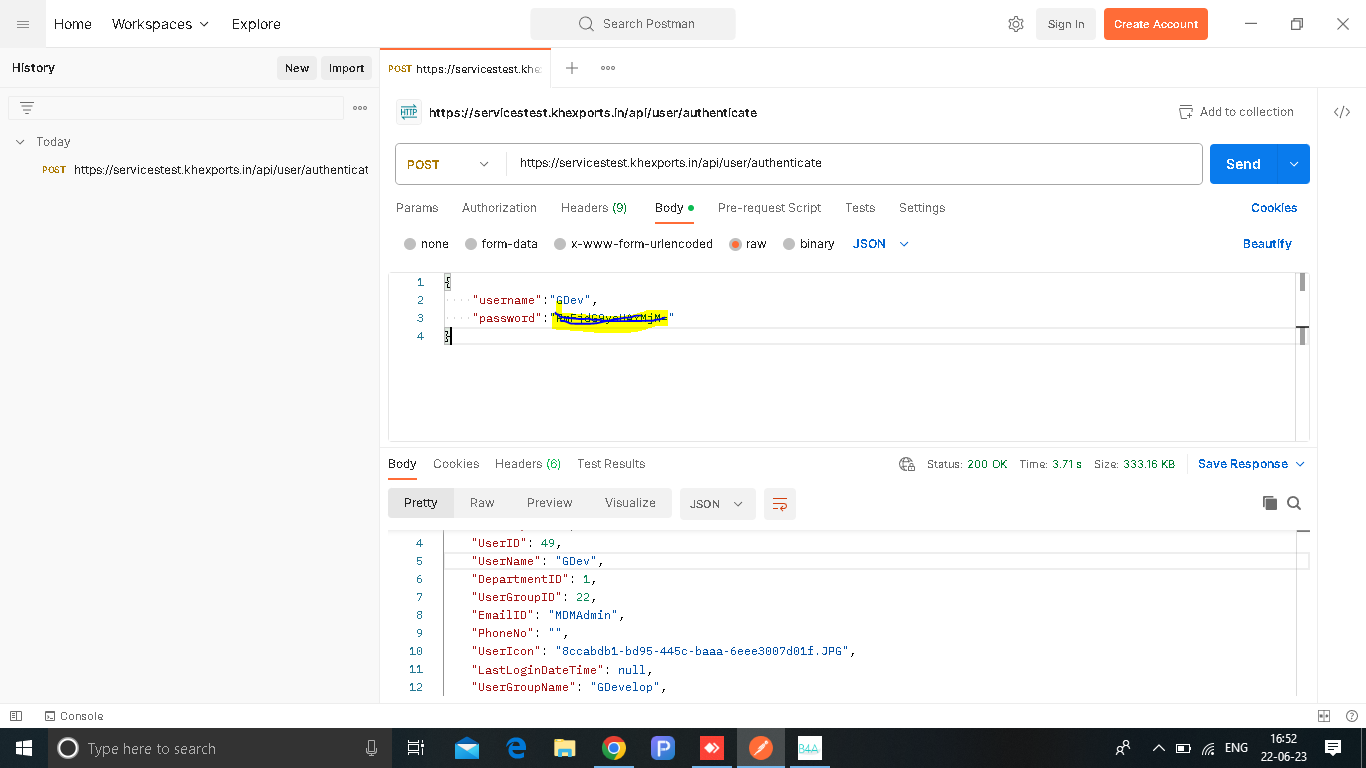Open the Authorization tab
The image size is (1366, 768).
pyautogui.click(x=499, y=208)
